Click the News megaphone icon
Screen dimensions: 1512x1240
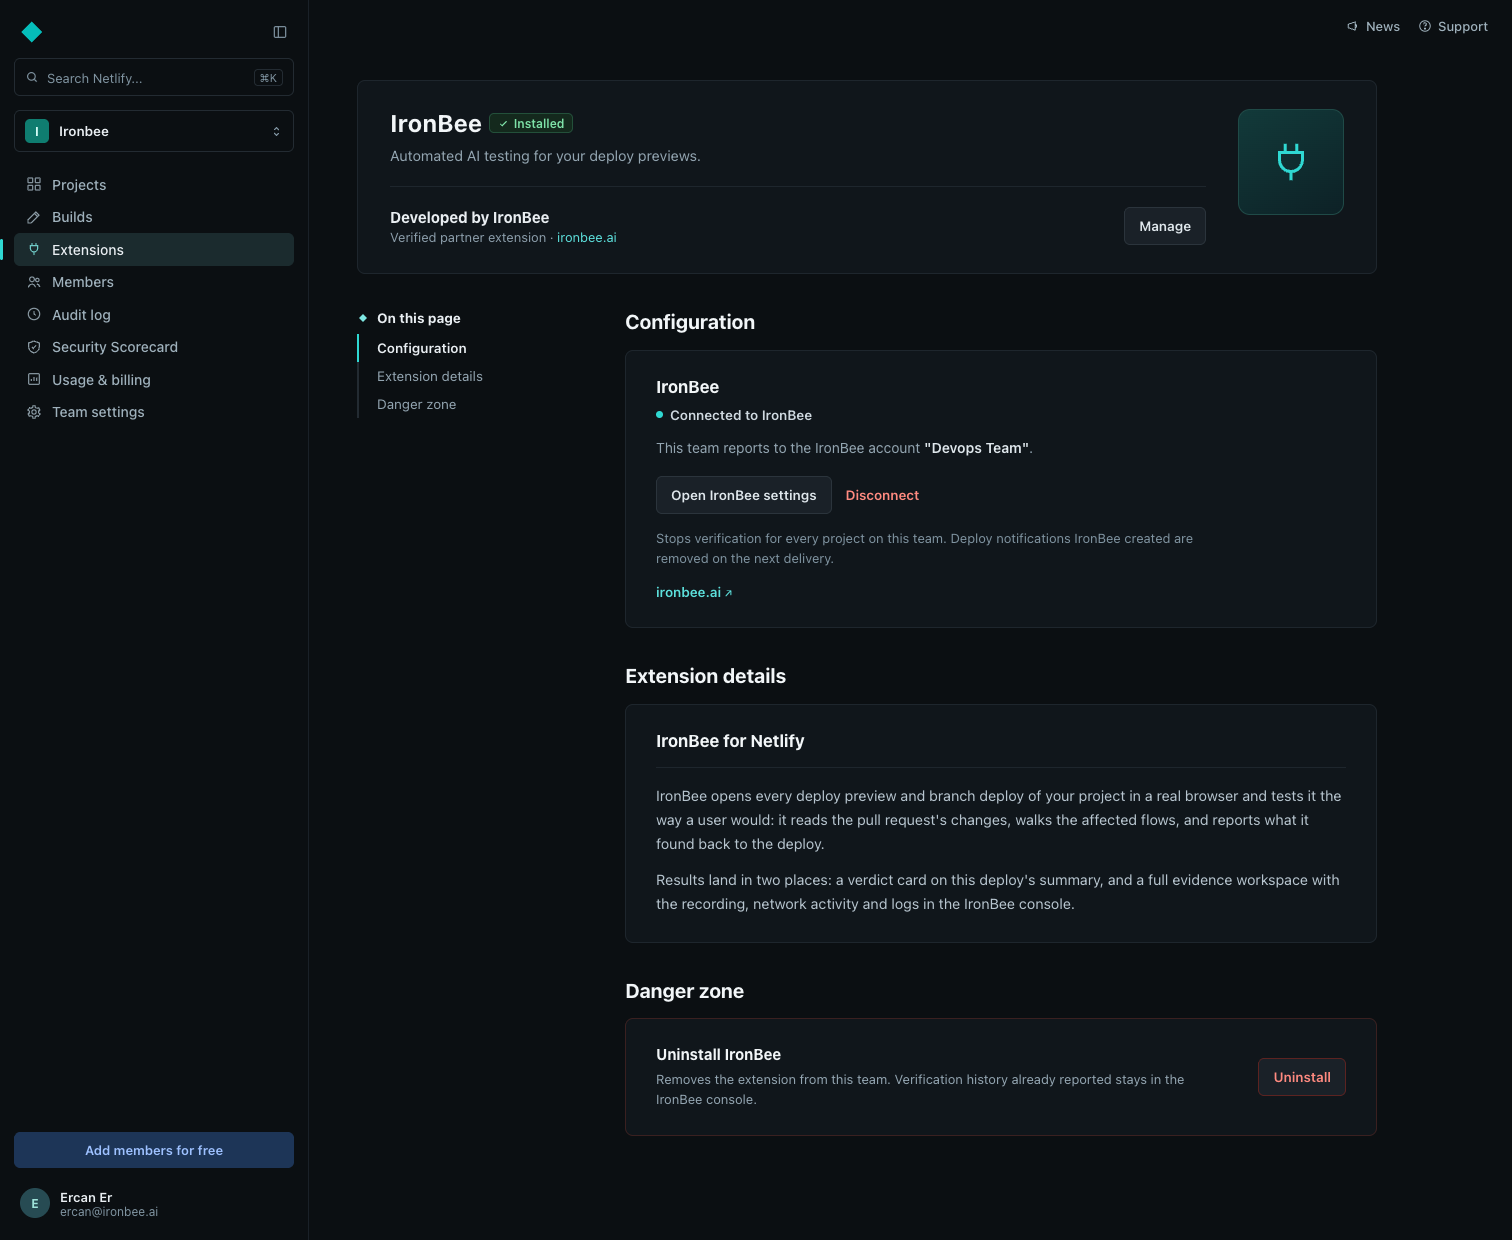click(1352, 26)
